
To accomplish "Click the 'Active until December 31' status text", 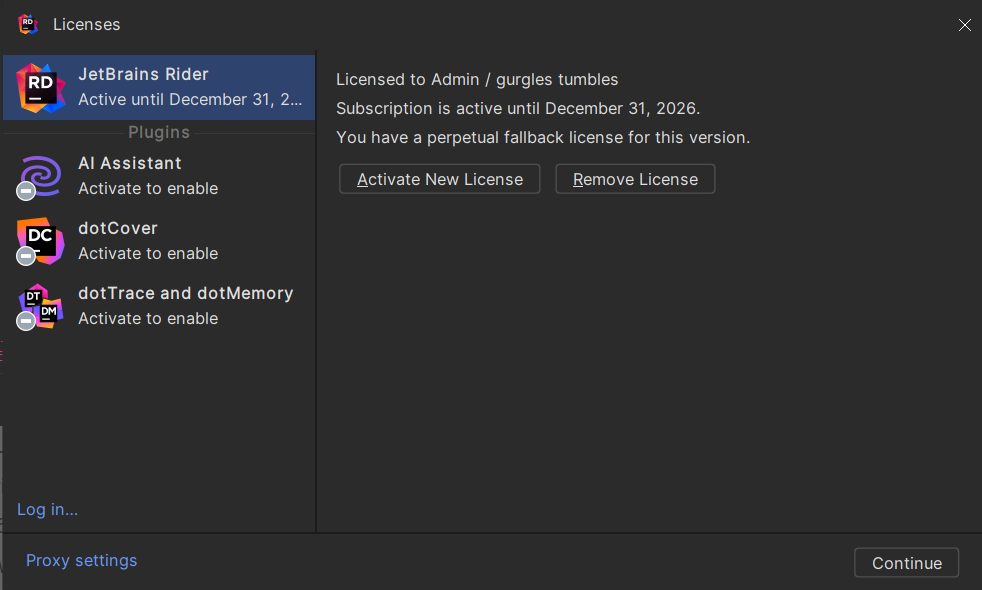I will pos(190,100).
